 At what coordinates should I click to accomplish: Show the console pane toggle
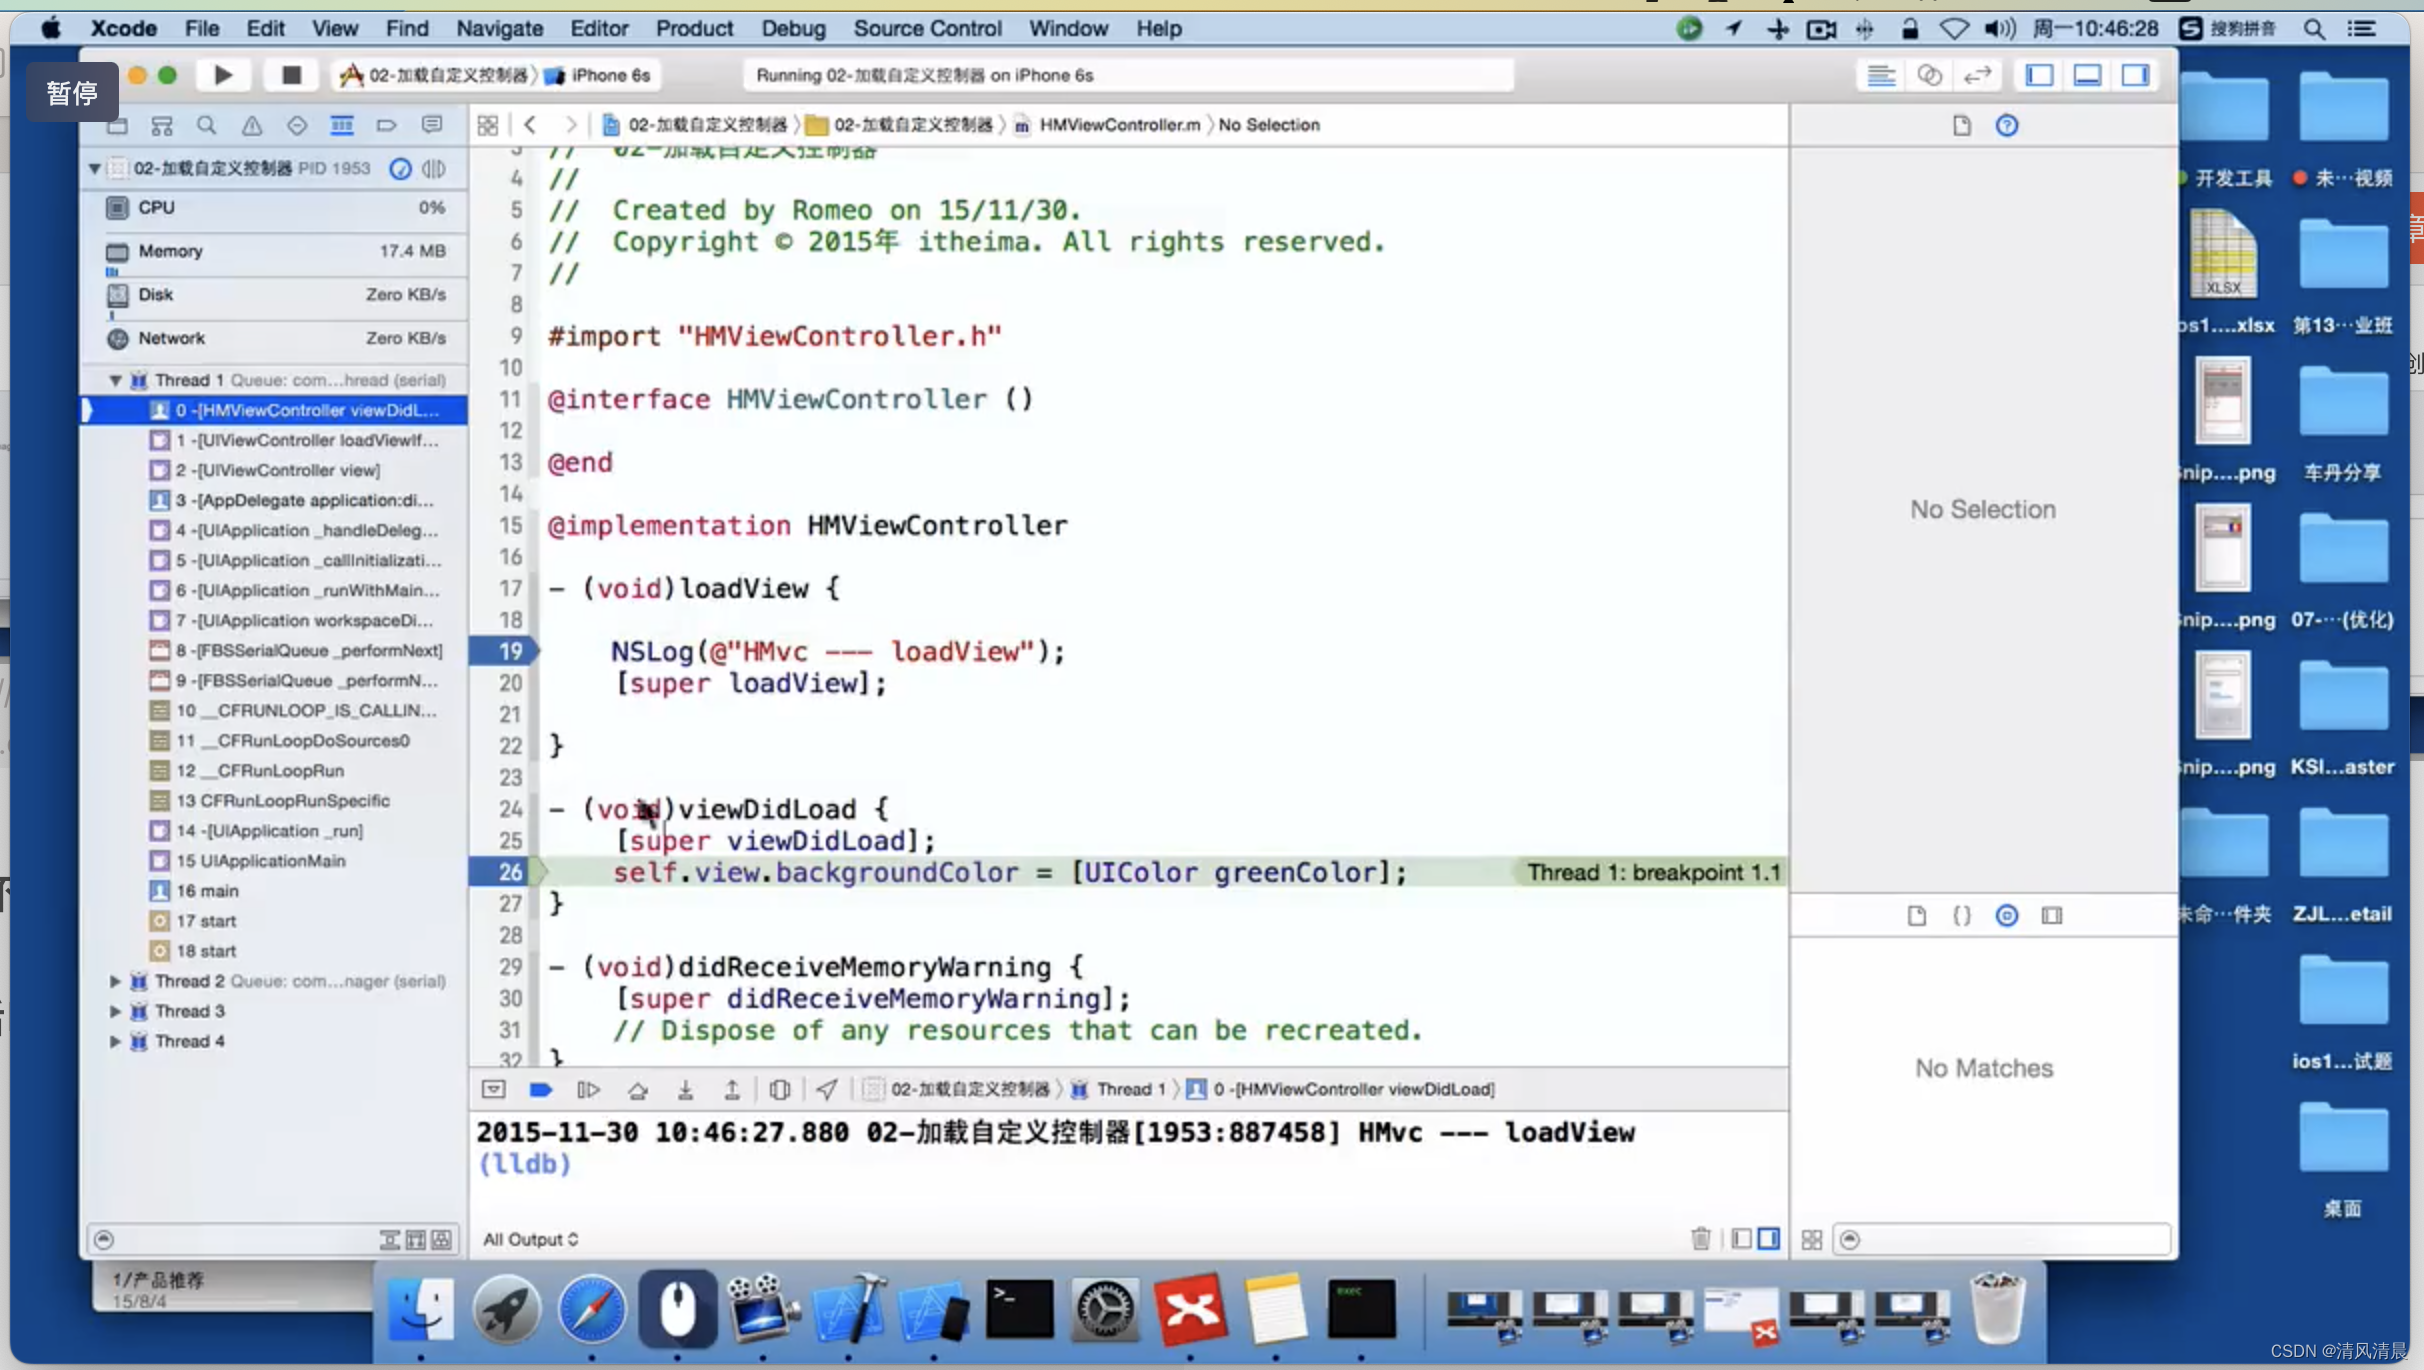tap(1769, 1239)
